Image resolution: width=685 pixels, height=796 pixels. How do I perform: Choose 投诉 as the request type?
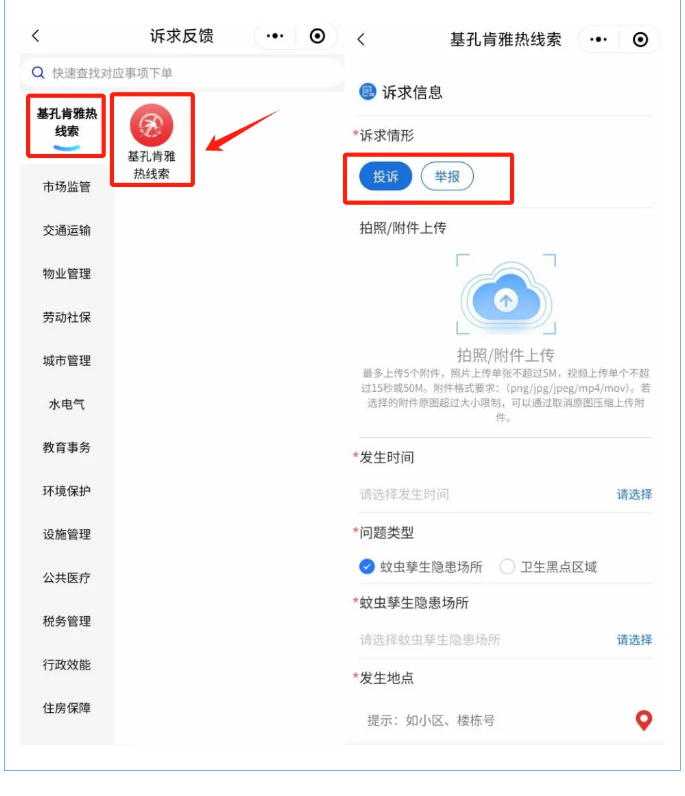[385, 177]
